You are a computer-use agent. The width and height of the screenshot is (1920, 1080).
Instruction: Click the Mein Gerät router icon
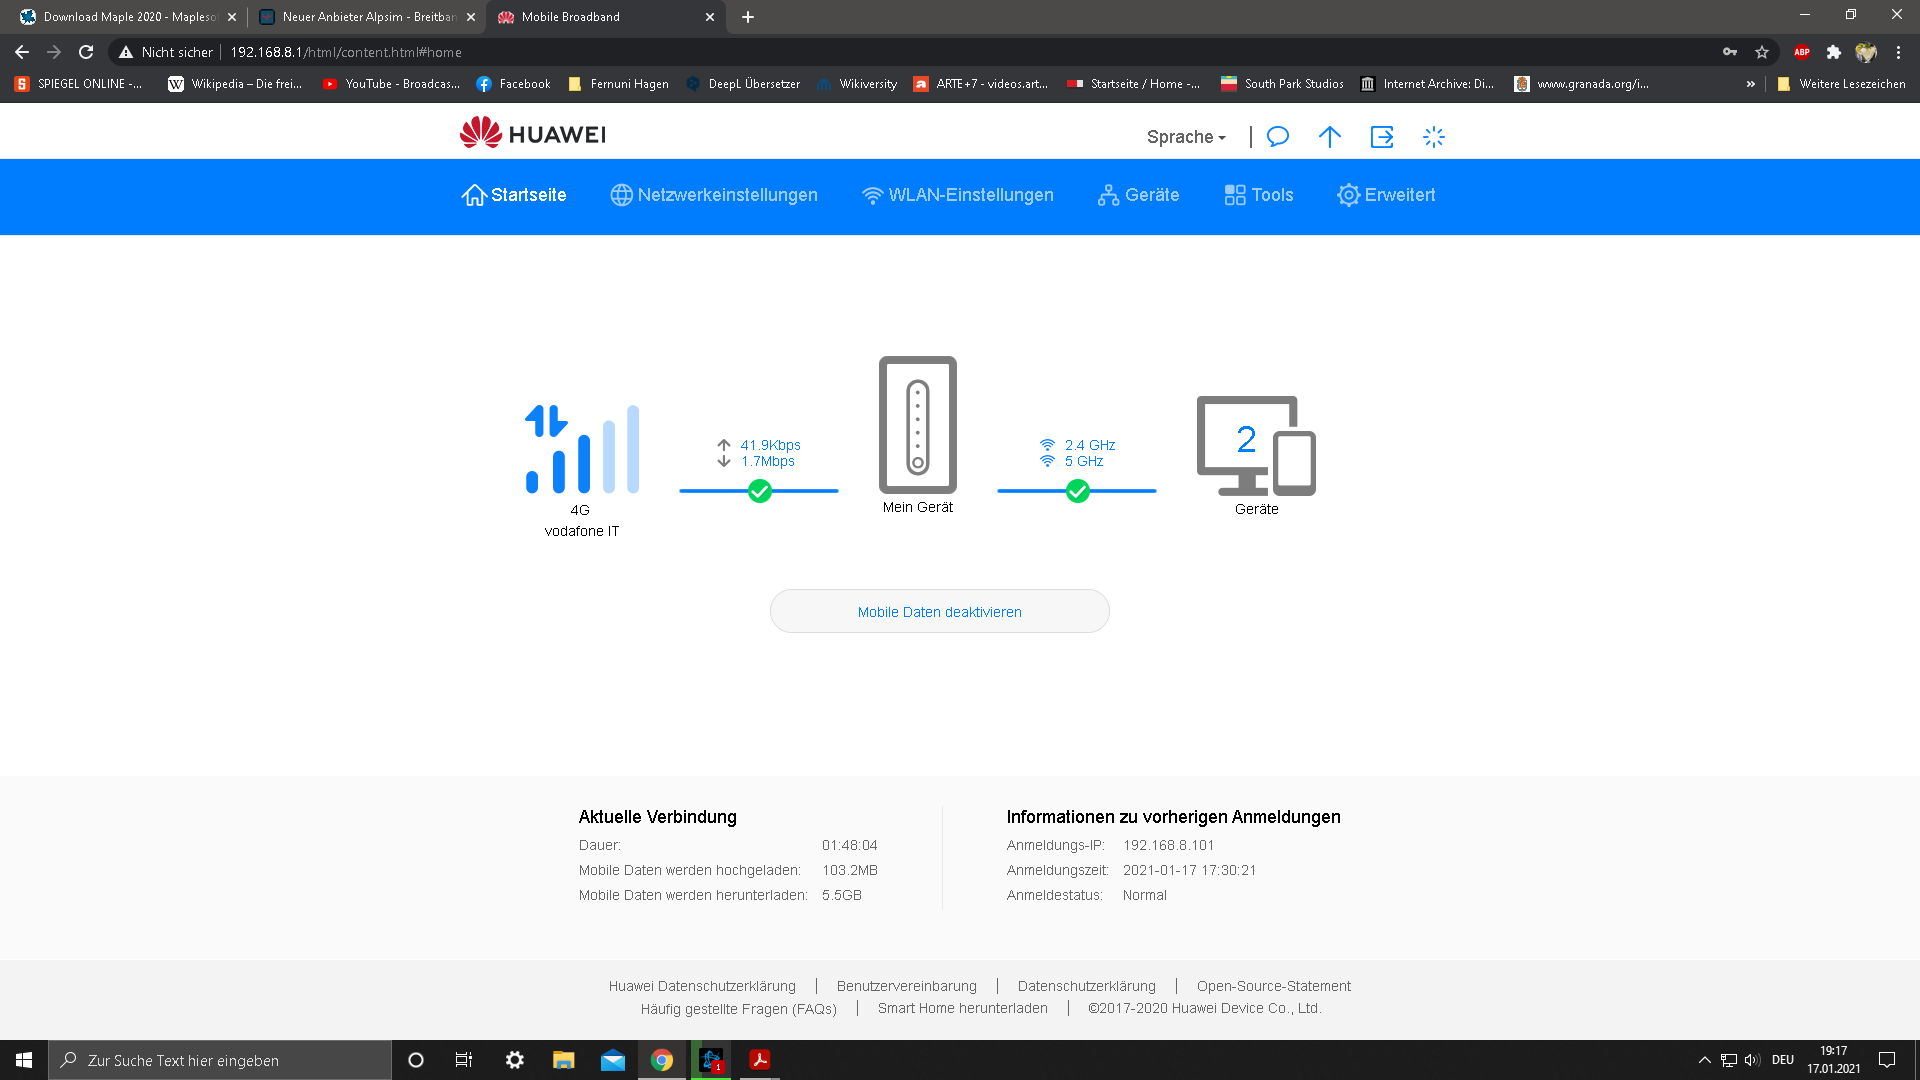click(918, 425)
